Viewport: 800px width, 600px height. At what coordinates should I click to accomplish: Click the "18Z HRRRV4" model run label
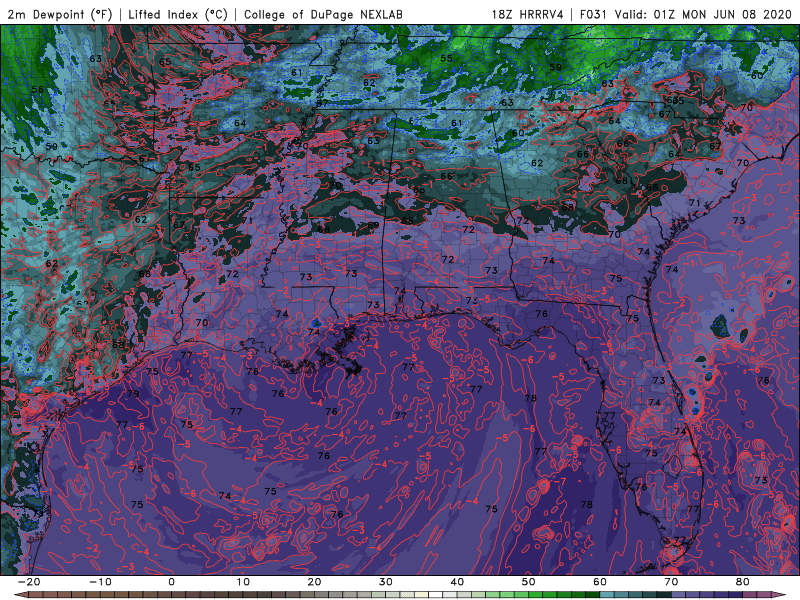point(527,14)
